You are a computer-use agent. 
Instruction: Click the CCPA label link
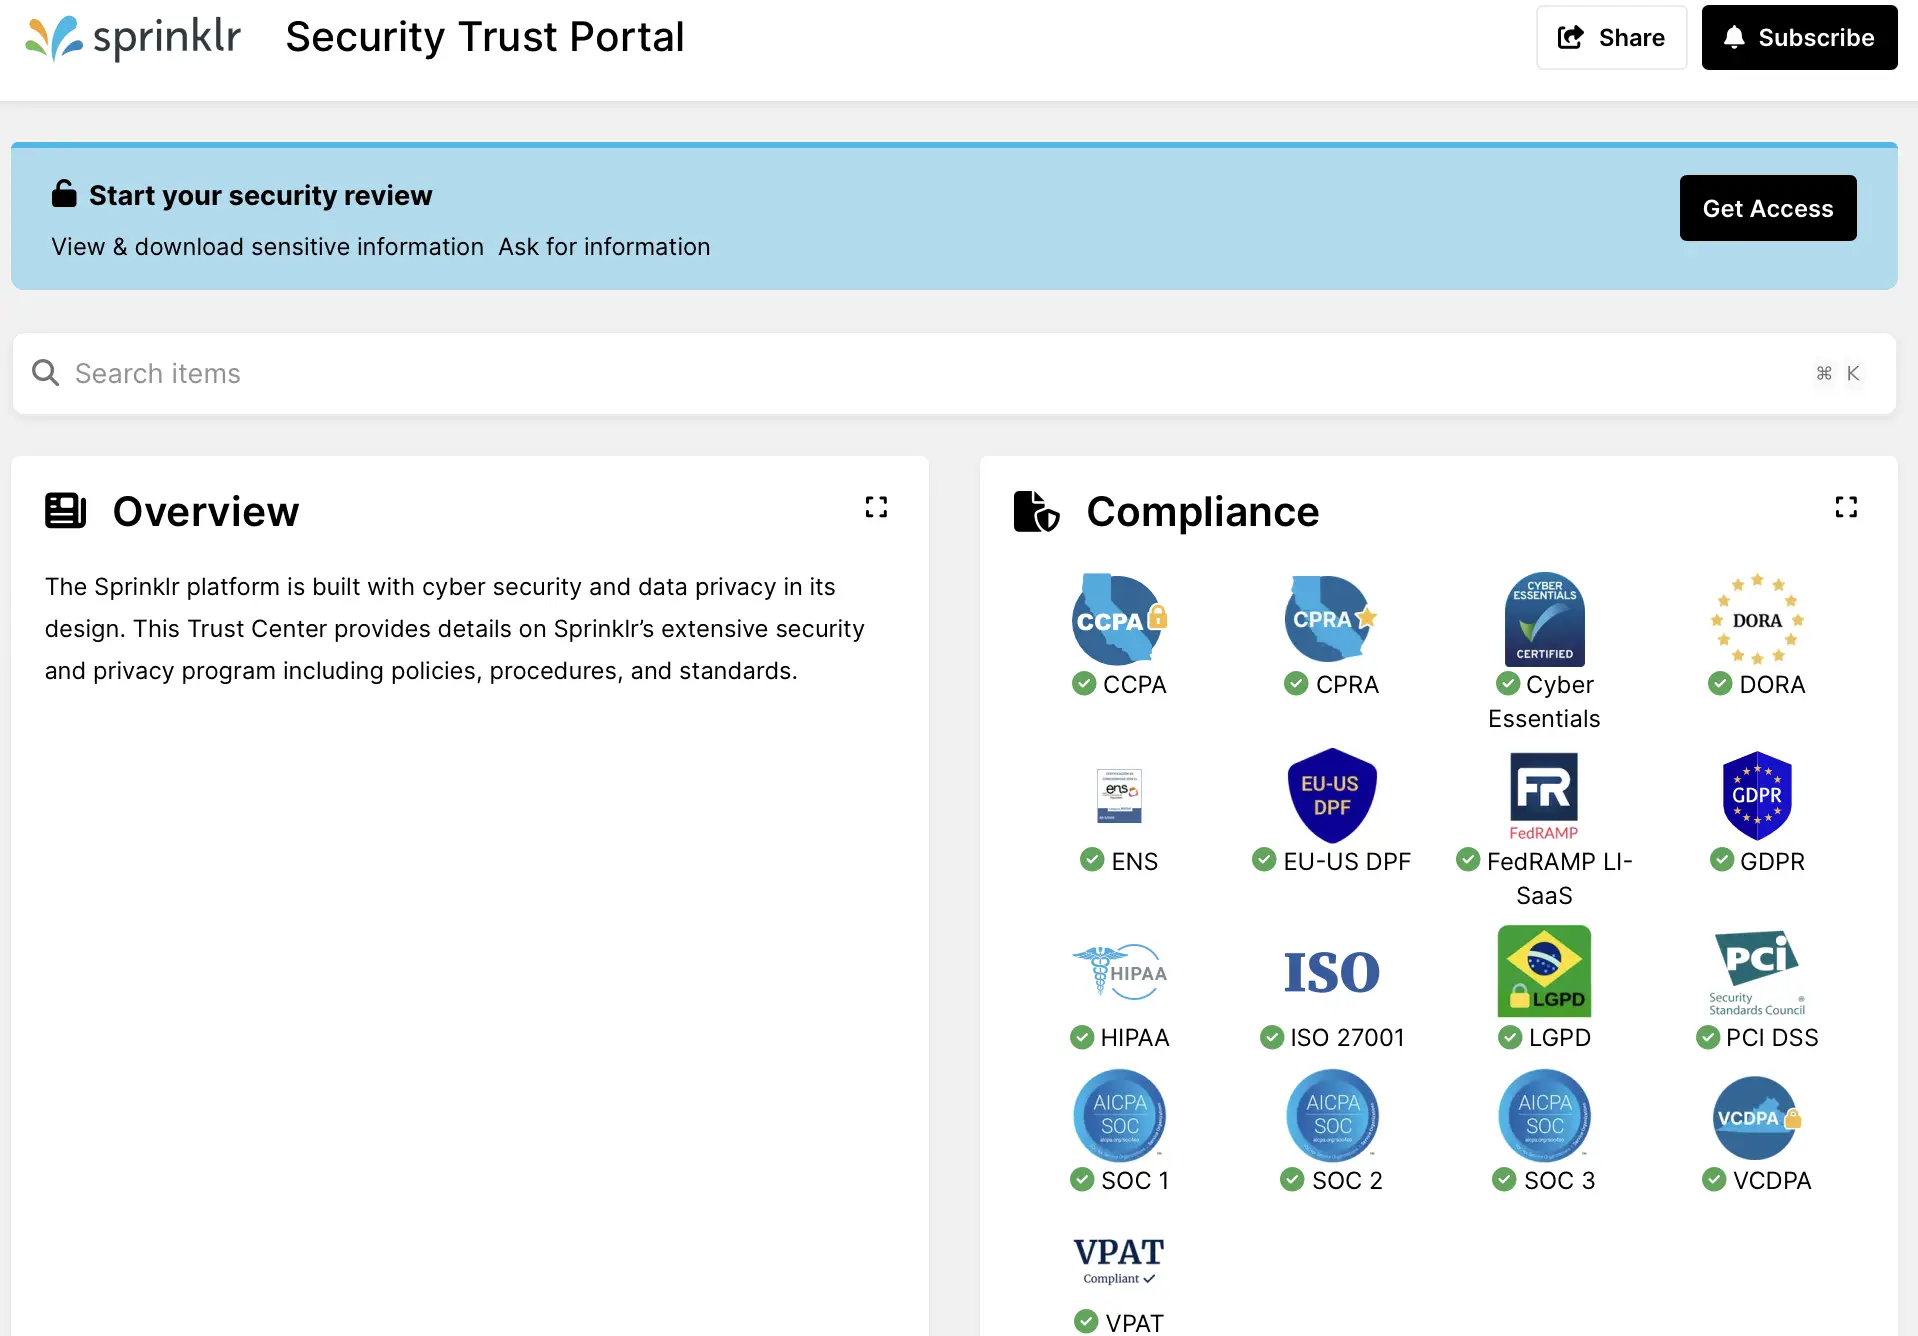tap(1134, 685)
